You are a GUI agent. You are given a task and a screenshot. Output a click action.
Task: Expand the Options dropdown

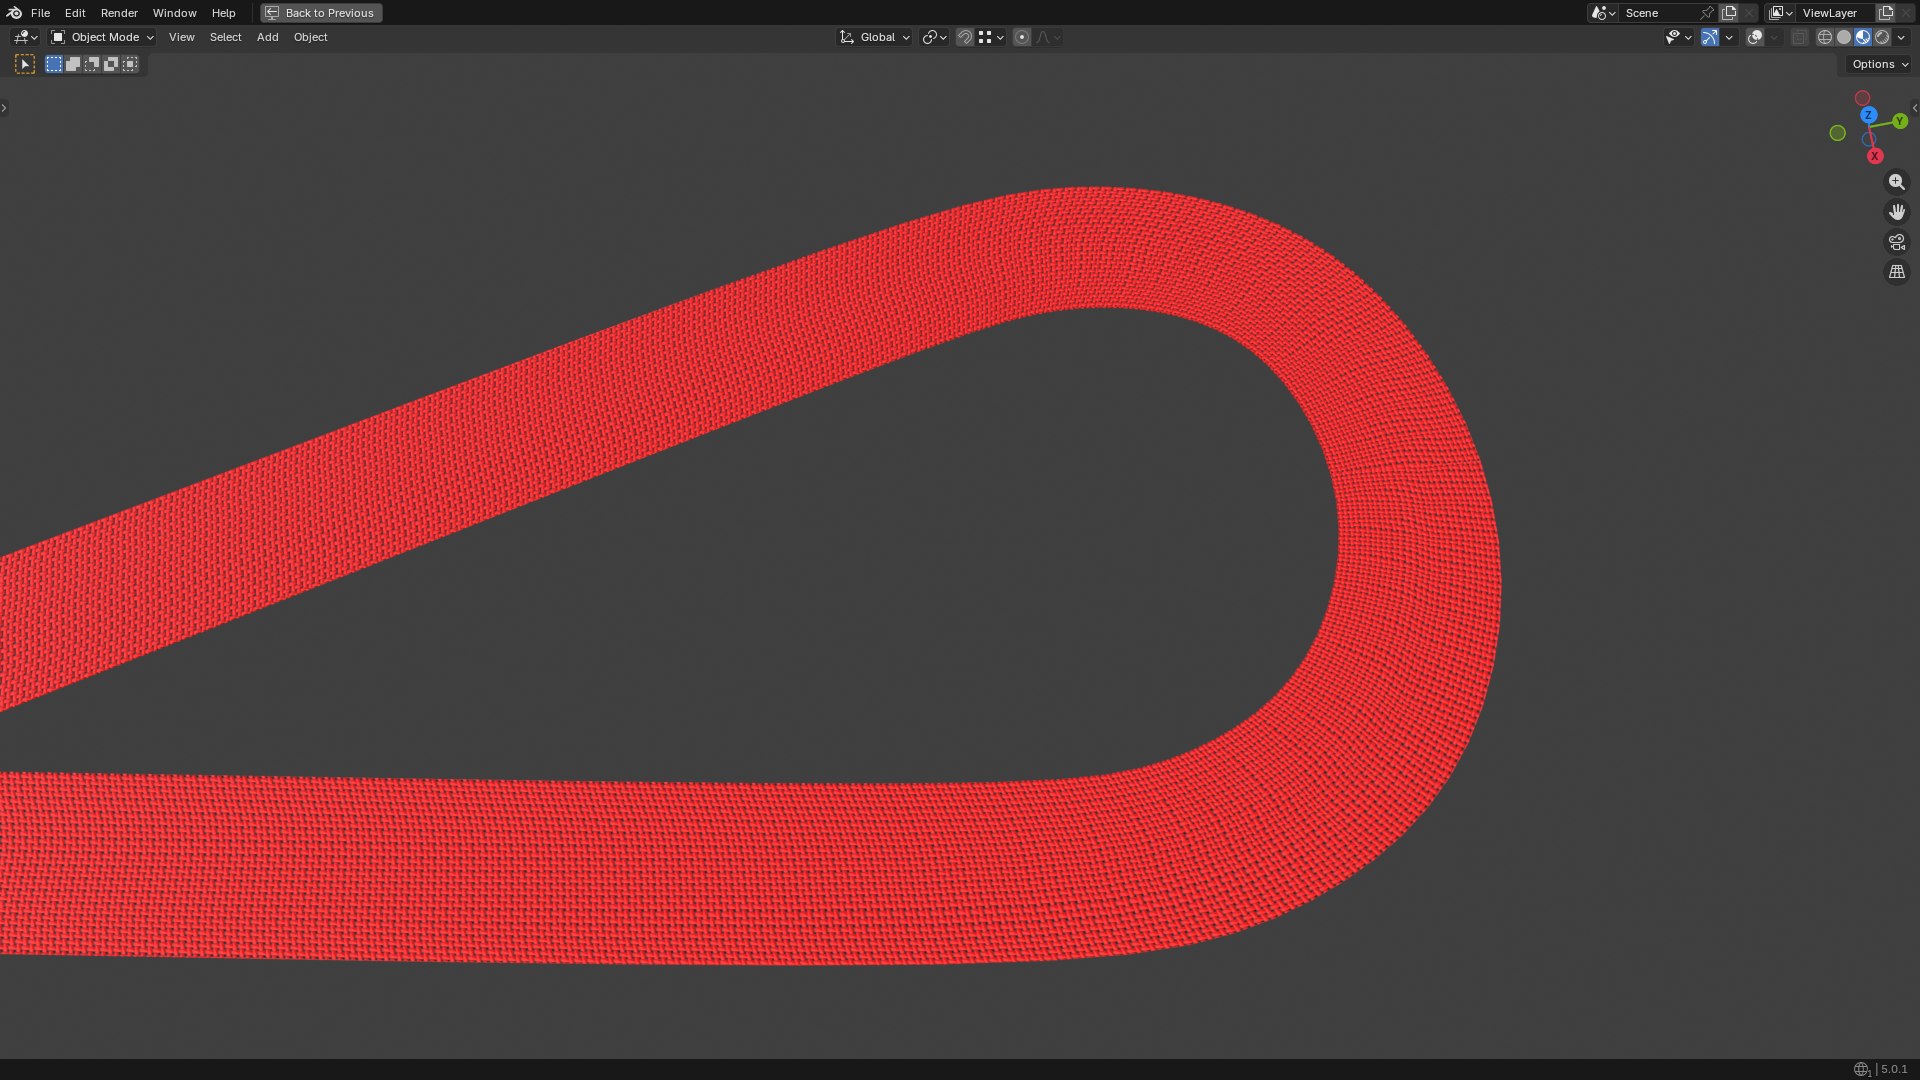(1880, 64)
